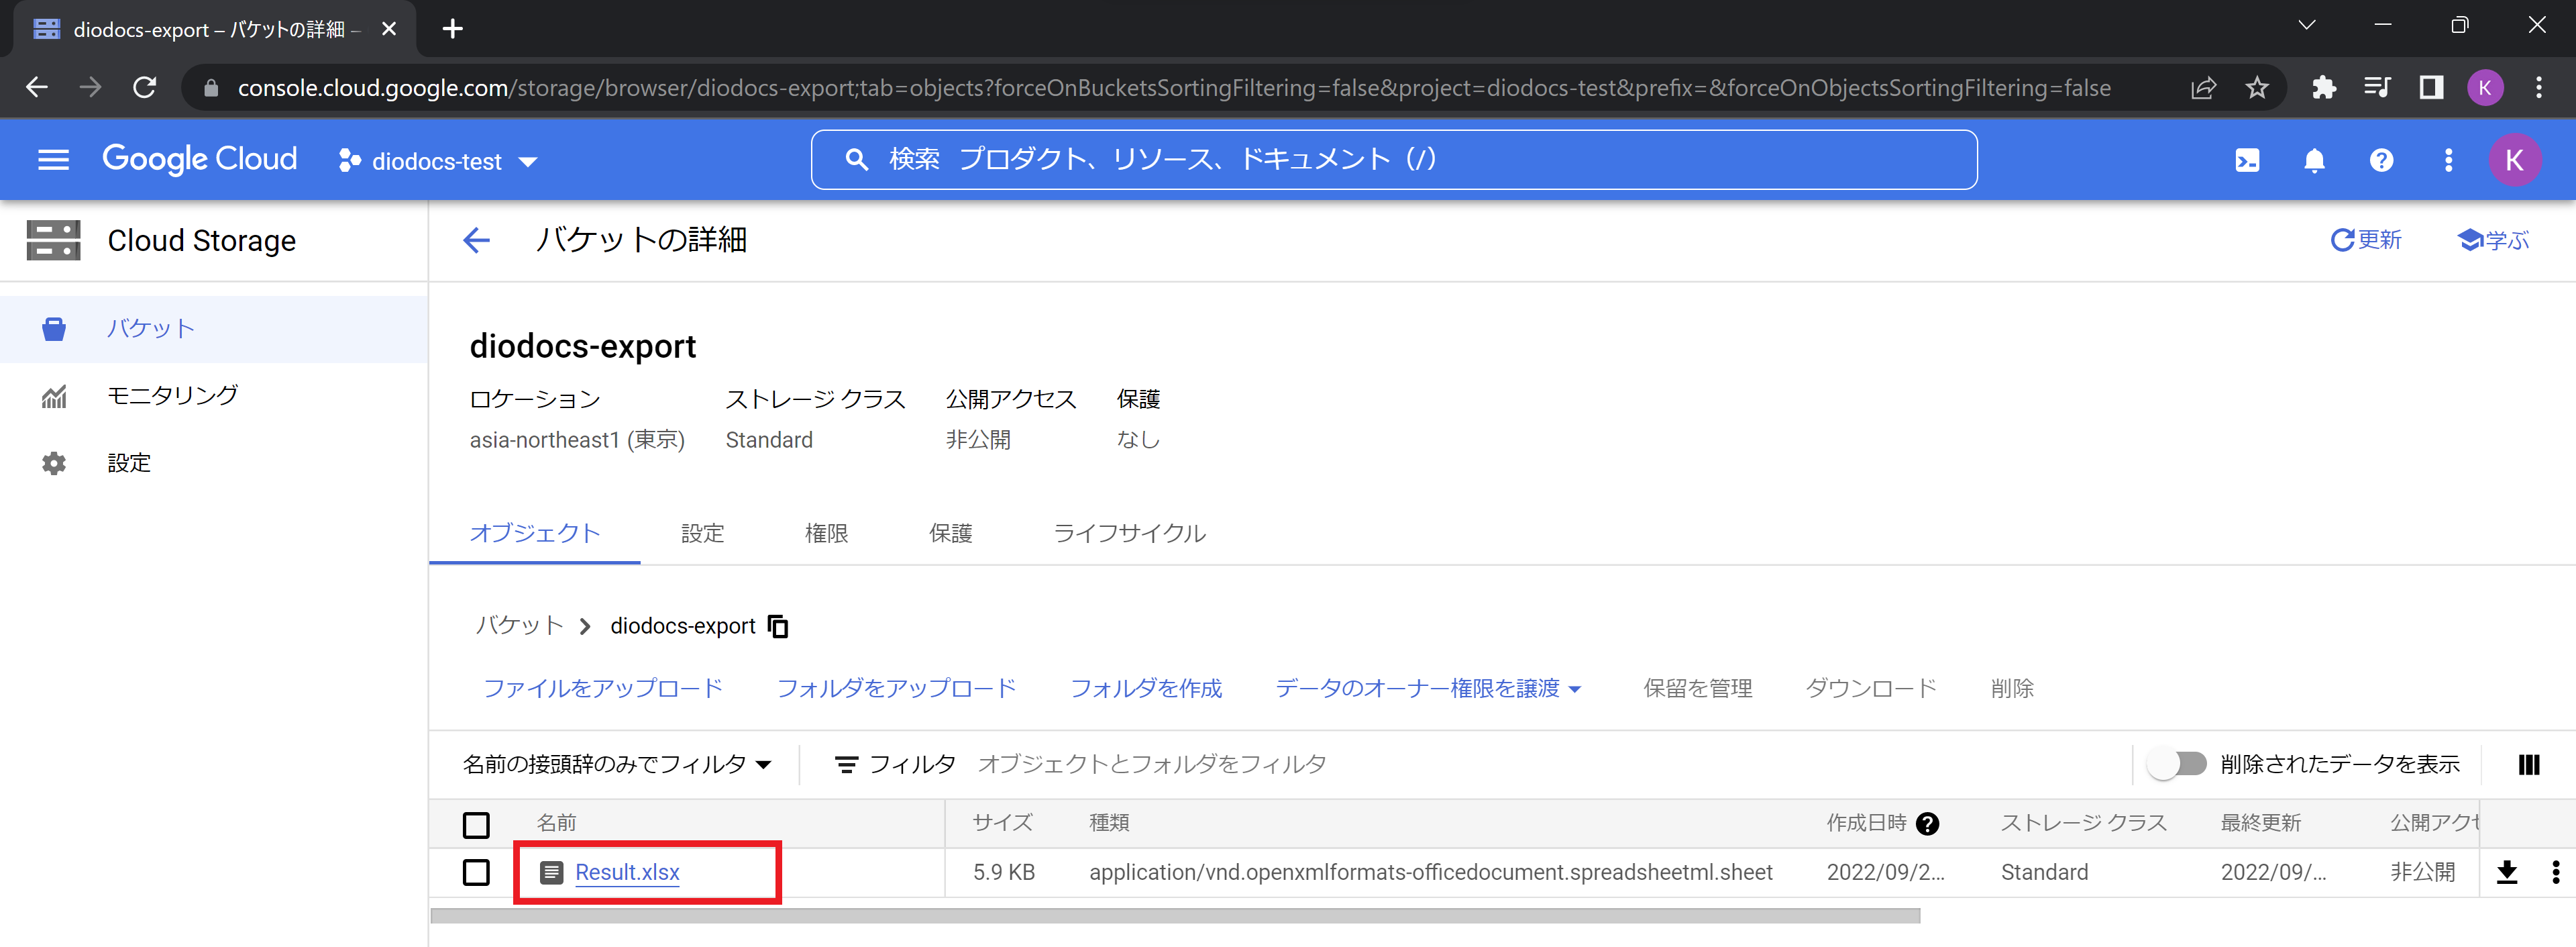Image resolution: width=2576 pixels, height=947 pixels.
Task: Open the diodocs-test project selector
Action: tap(438, 161)
